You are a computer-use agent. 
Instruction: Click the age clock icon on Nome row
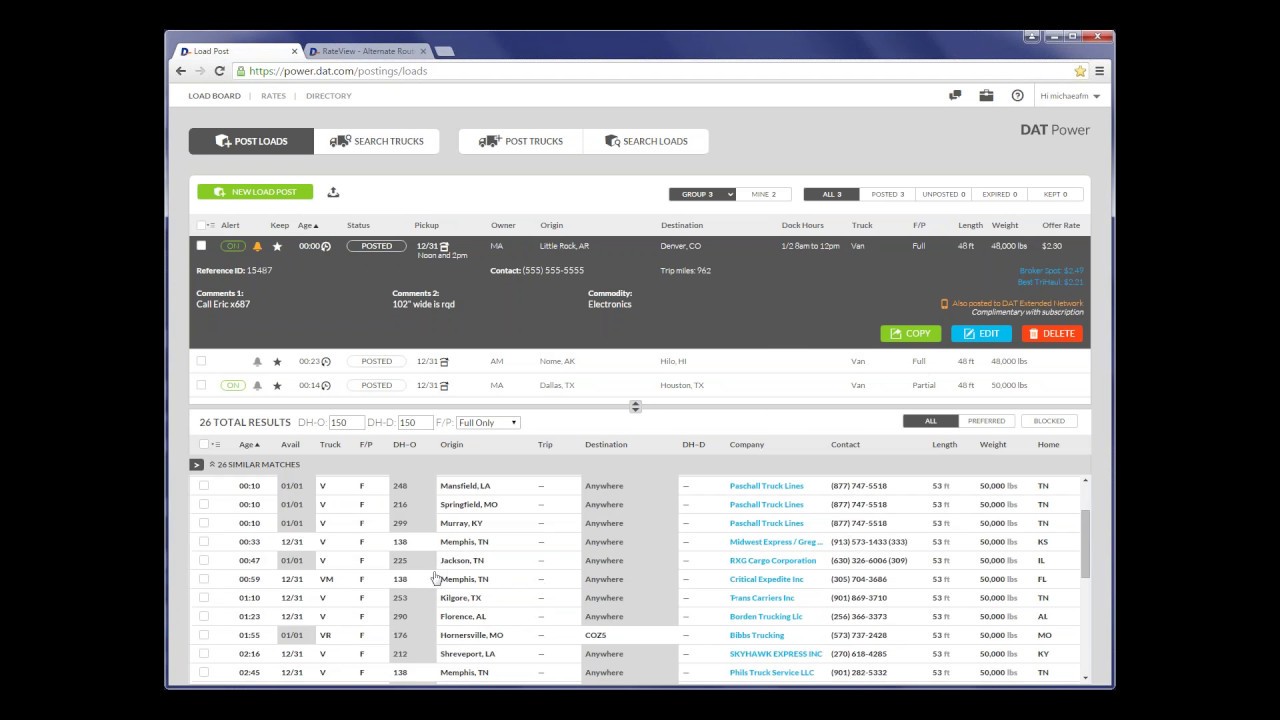(326, 362)
